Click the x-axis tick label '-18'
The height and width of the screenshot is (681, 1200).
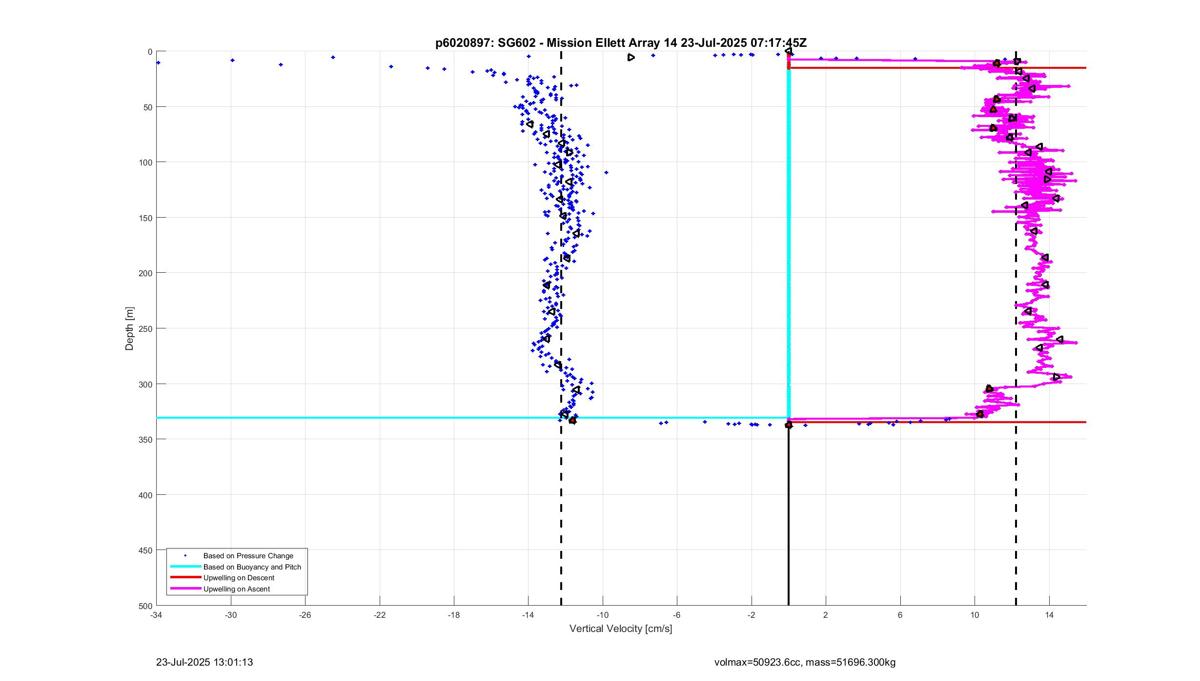pyautogui.click(x=454, y=615)
